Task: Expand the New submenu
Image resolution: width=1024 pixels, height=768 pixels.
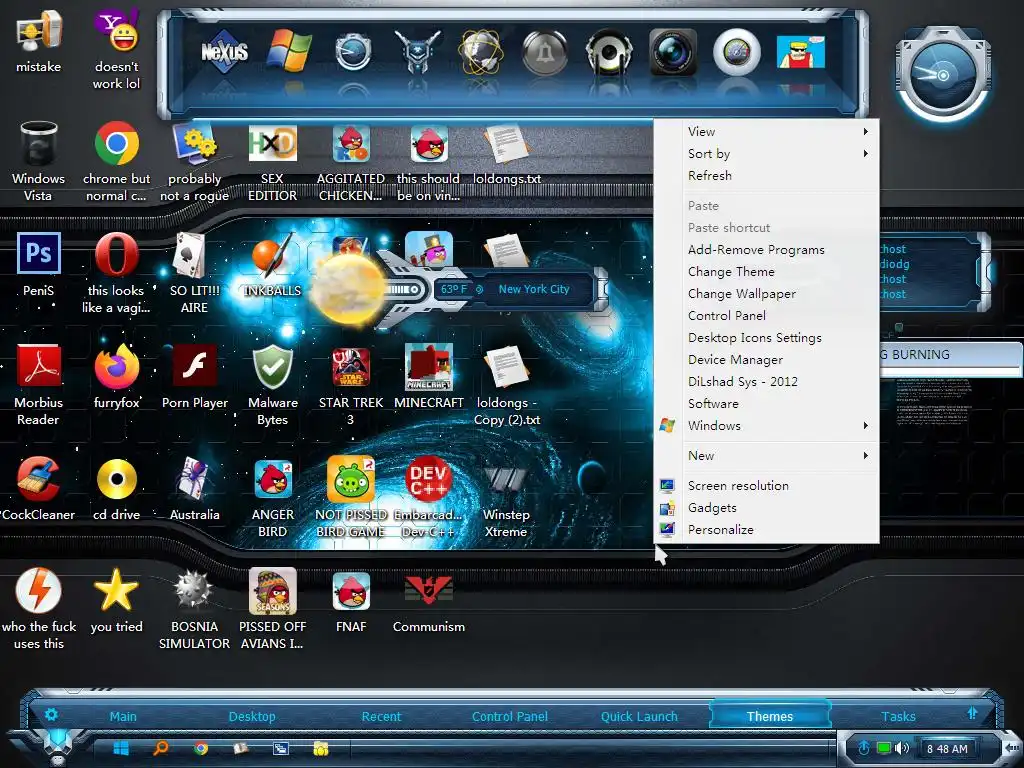Action: tap(766, 455)
